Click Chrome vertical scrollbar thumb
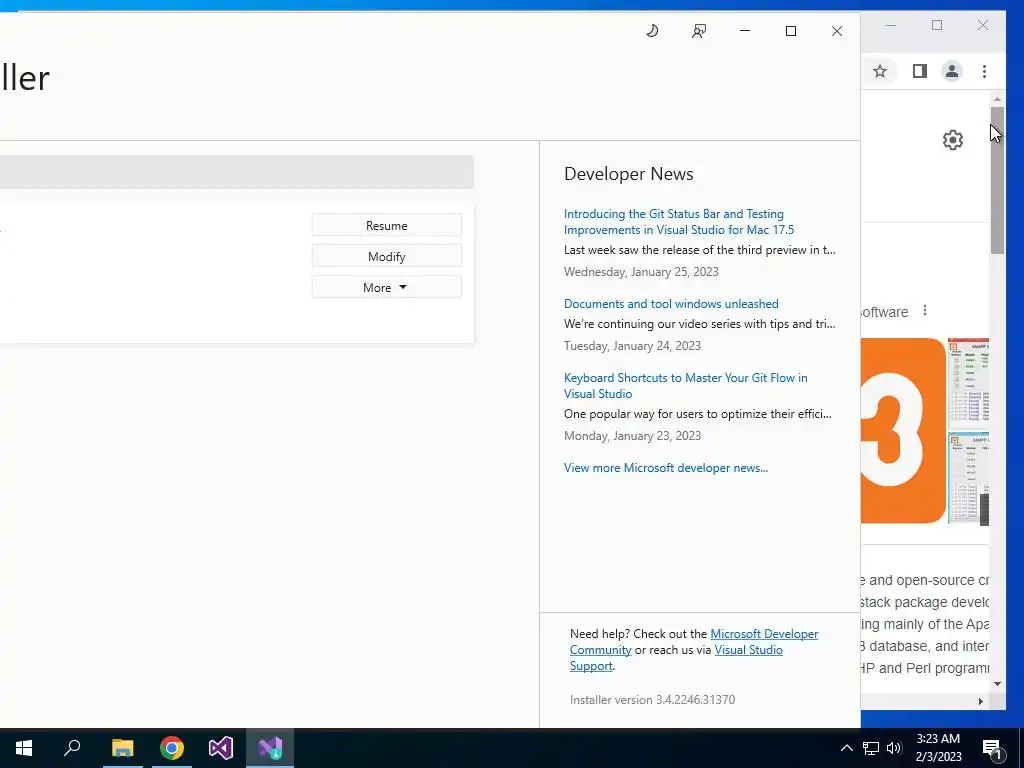 [x=997, y=180]
